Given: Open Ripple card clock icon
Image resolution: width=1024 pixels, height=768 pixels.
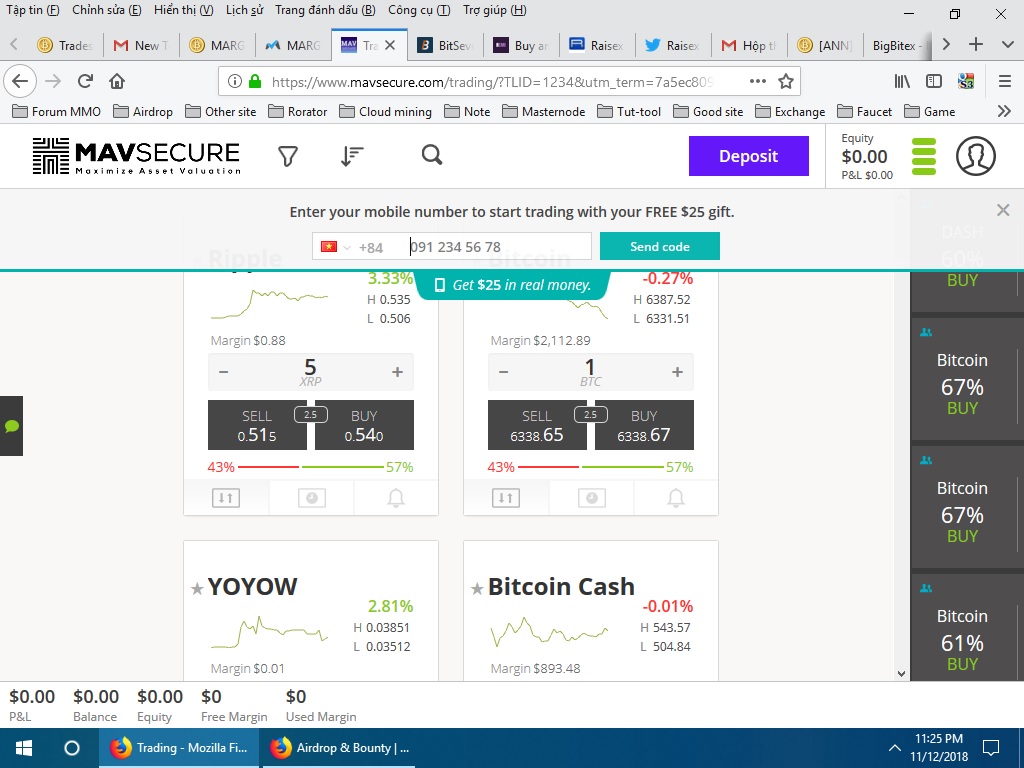Looking at the screenshot, I should [x=312, y=498].
